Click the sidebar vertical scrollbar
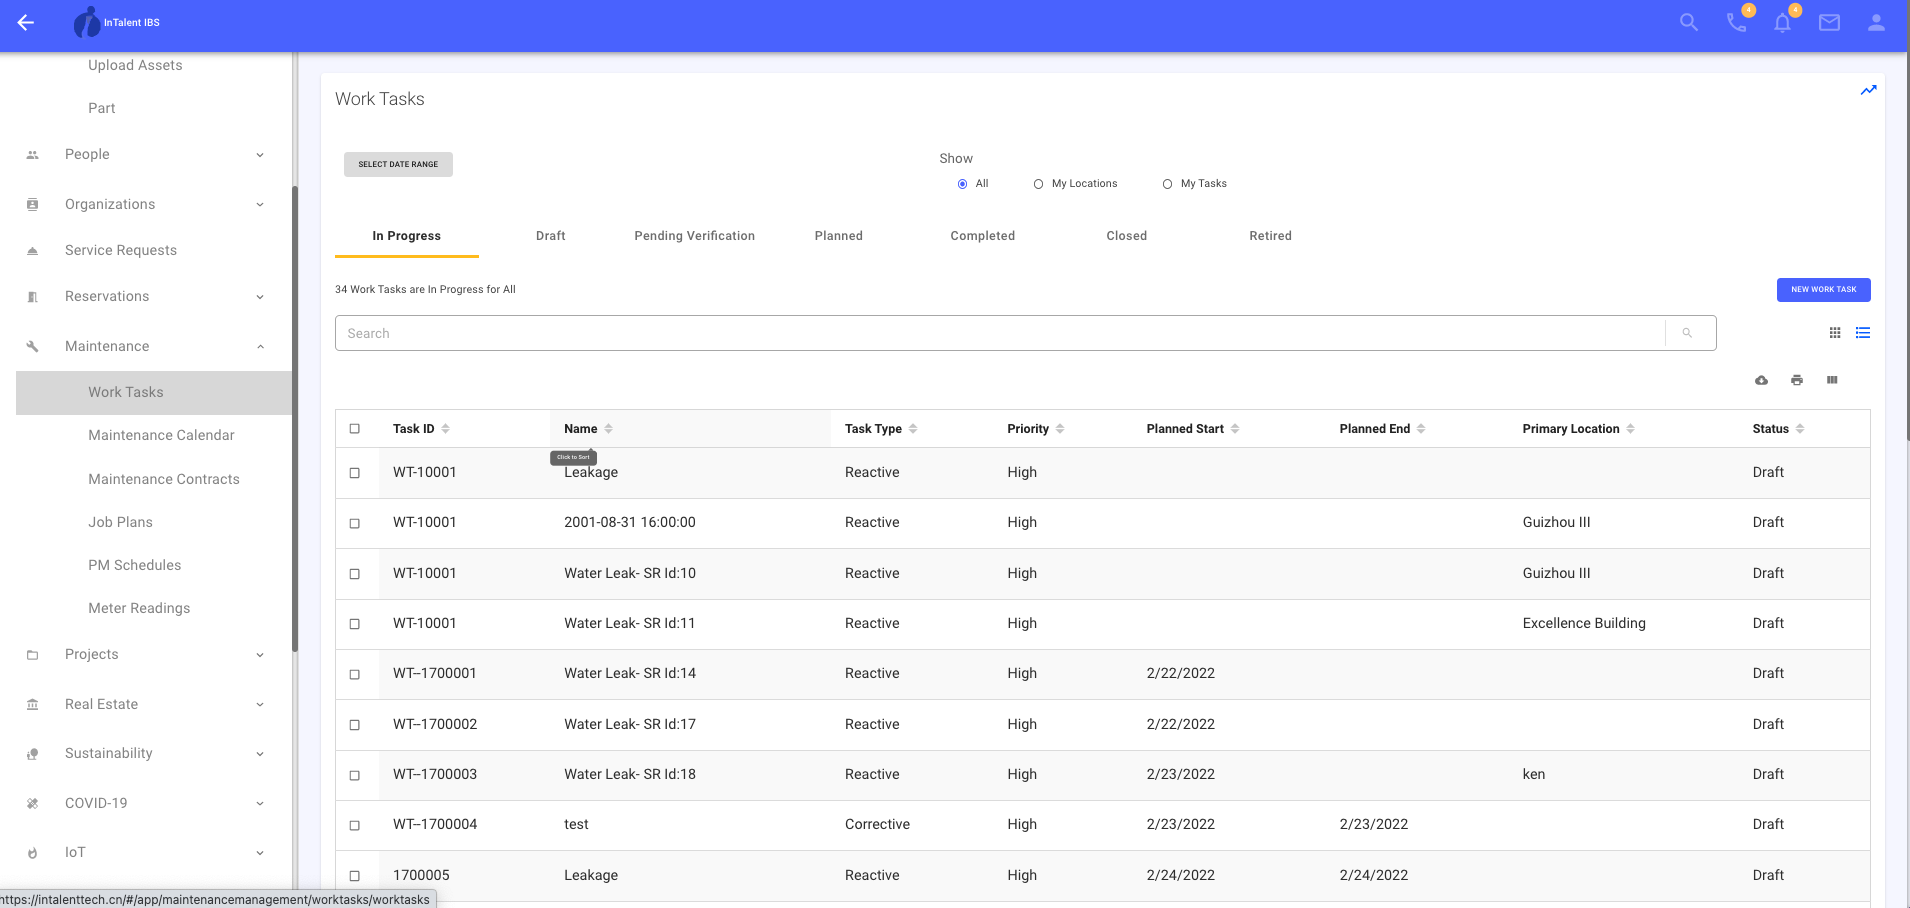1910x908 pixels. pyautogui.click(x=295, y=420)
